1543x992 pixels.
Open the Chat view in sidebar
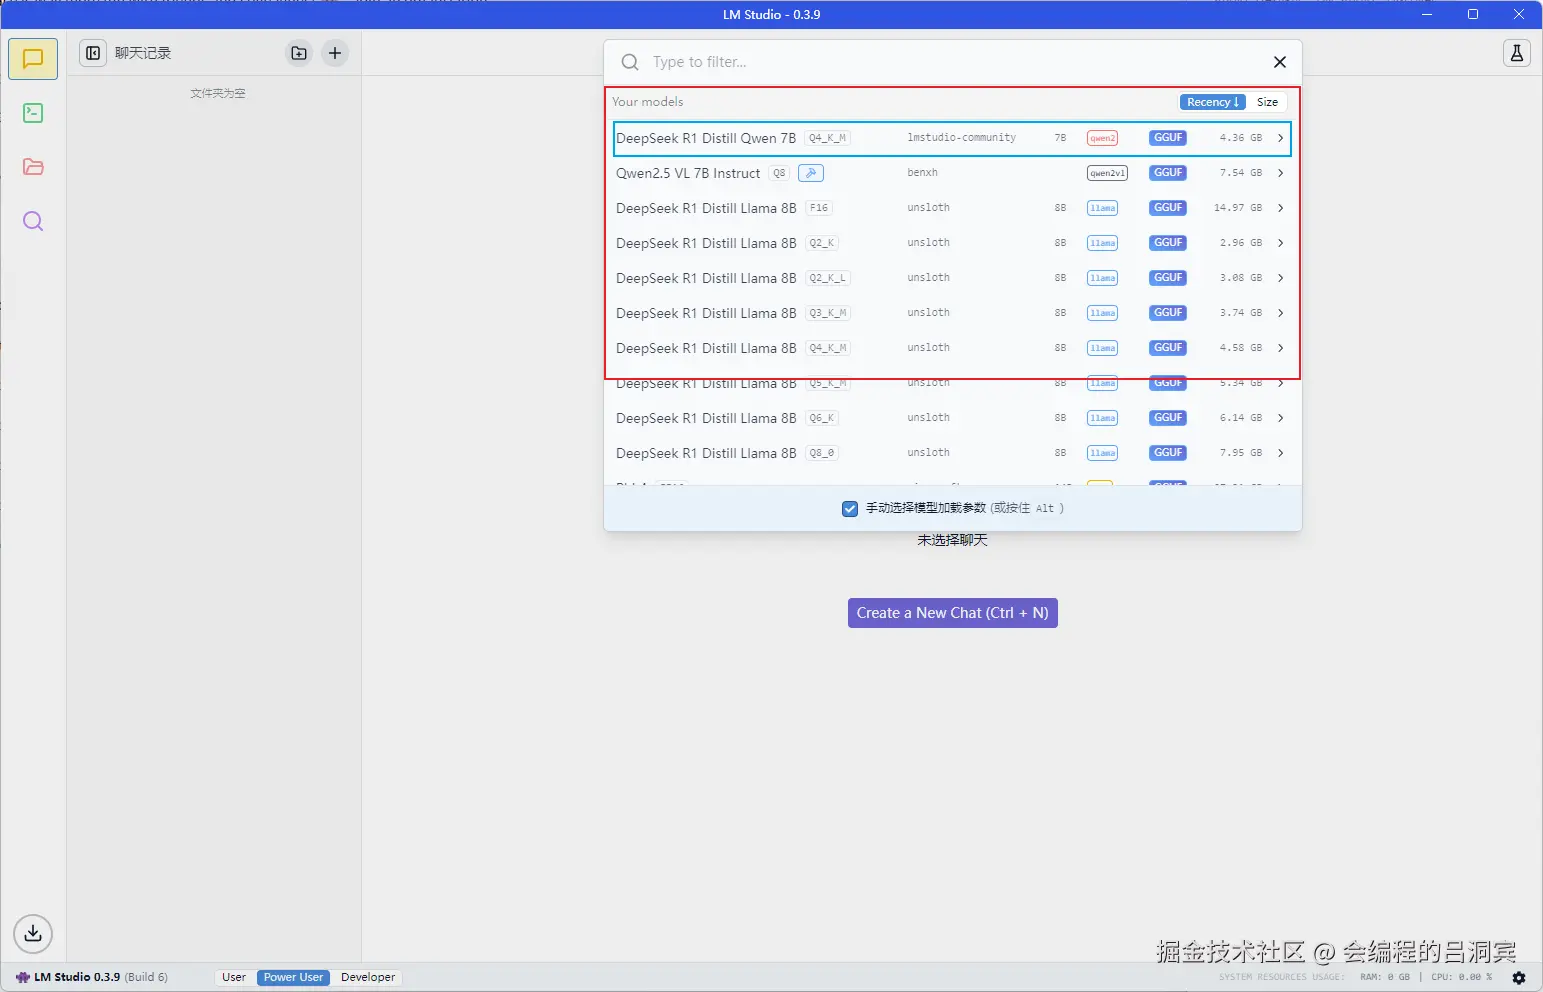33,59
